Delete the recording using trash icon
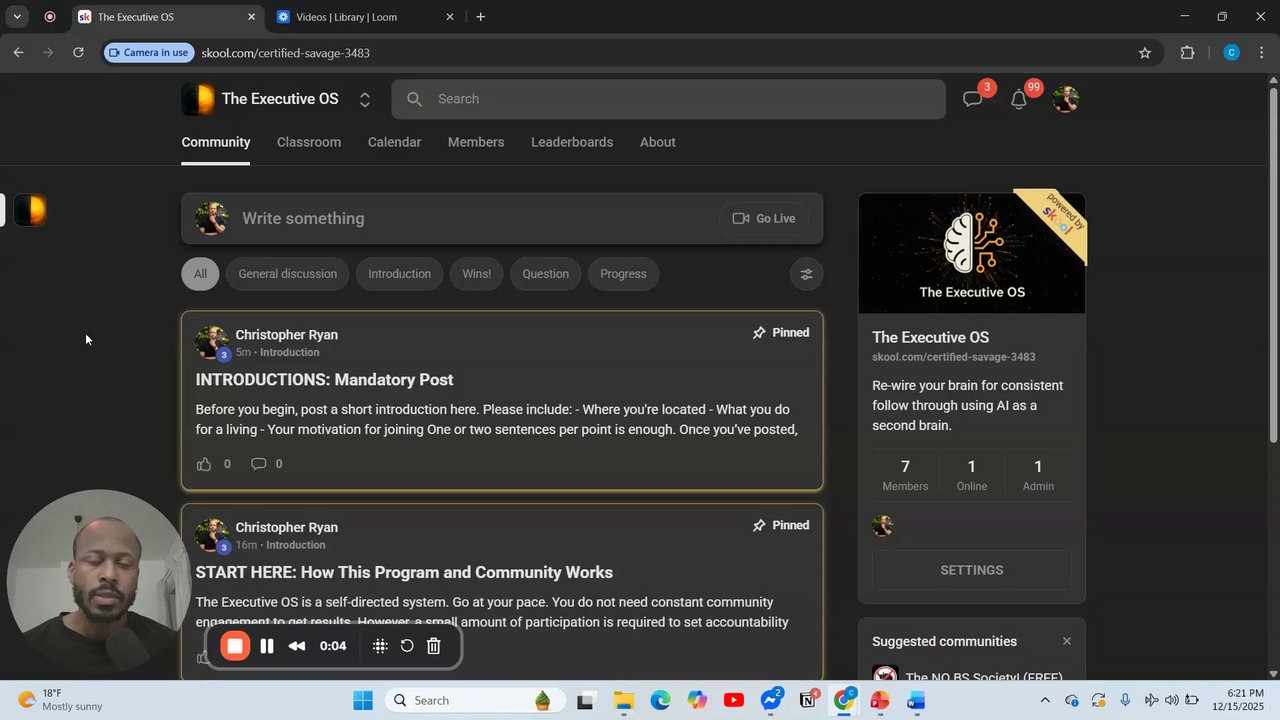The height and width of the screenshot is (720, 1280). tap(433, 646)
